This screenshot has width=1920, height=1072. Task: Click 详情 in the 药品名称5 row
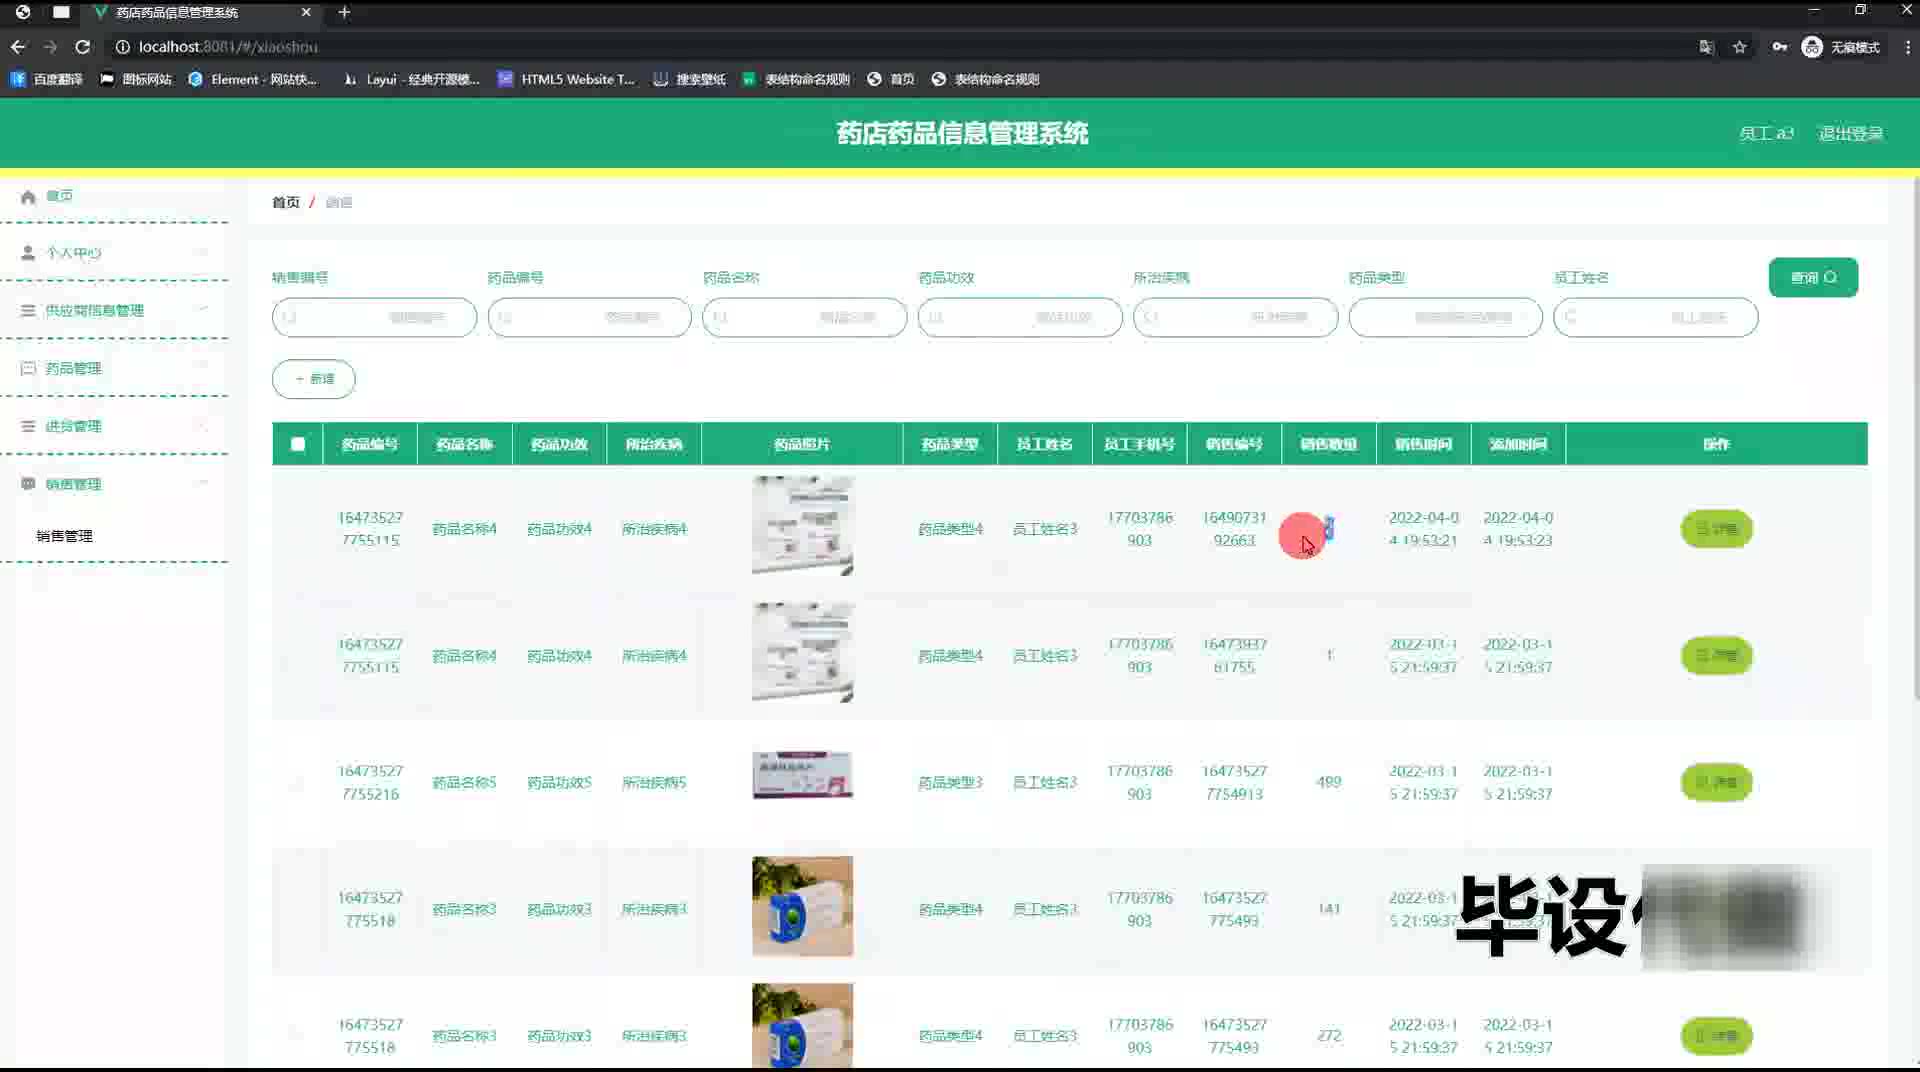[x=1717, y=783]
